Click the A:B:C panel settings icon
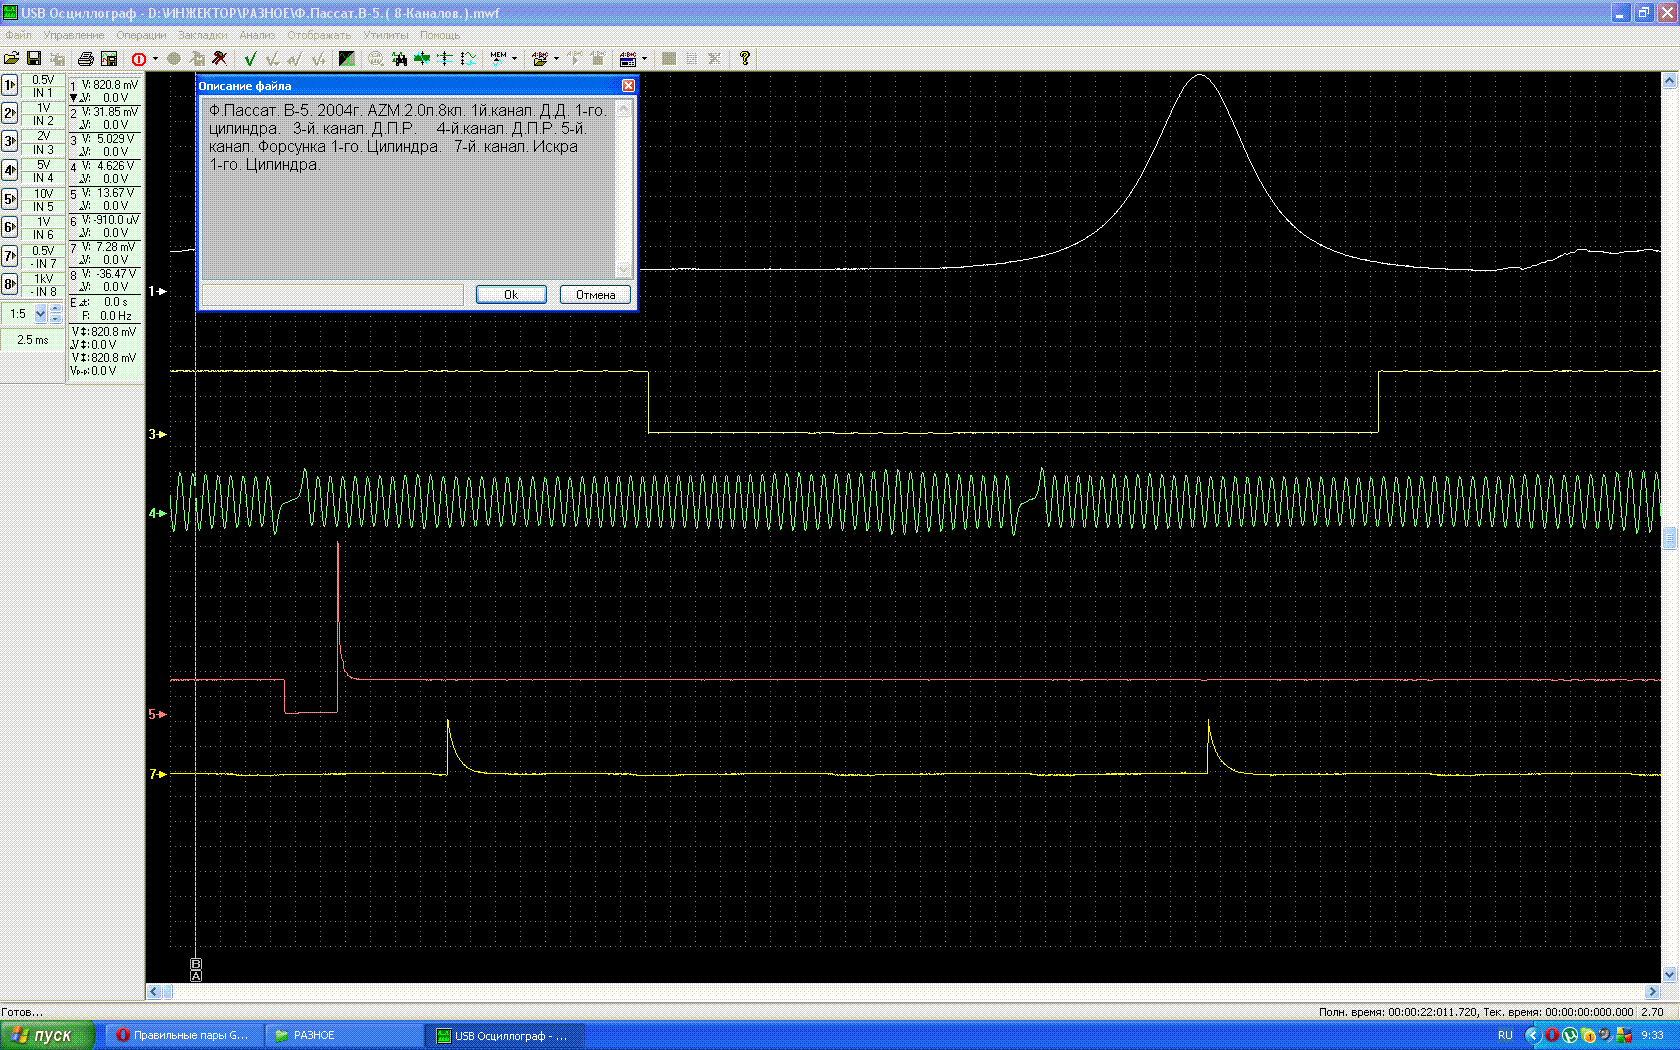 pyautogui.click(x=628, y=59)
